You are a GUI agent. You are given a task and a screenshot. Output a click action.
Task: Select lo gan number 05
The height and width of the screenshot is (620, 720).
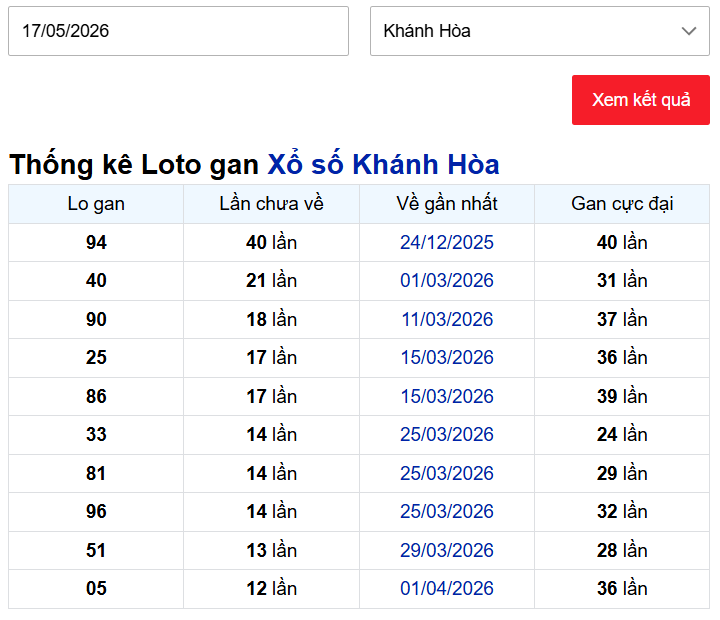pyautogui.click(x=96, y=589)
